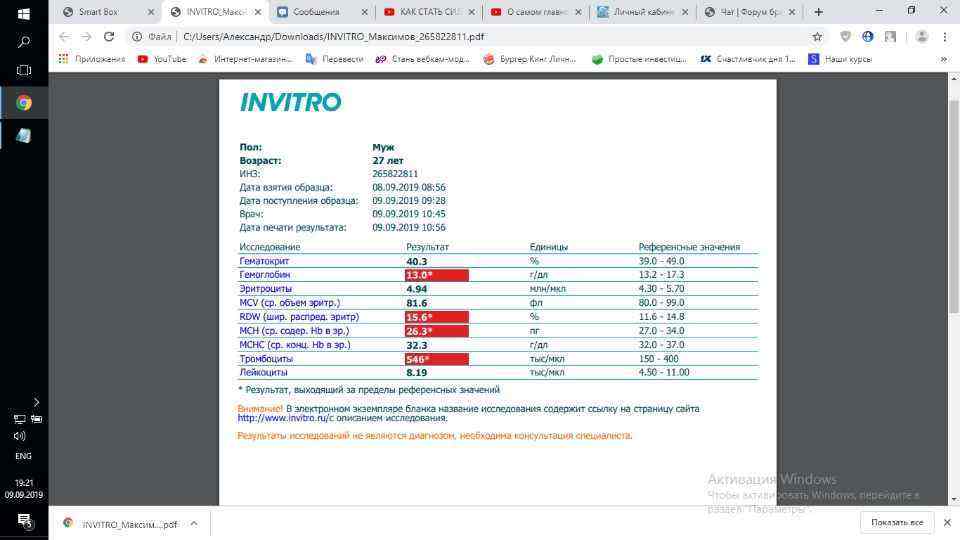Switch input language from ENG
This screenshot has height=540, width=960.
[23, 456]
